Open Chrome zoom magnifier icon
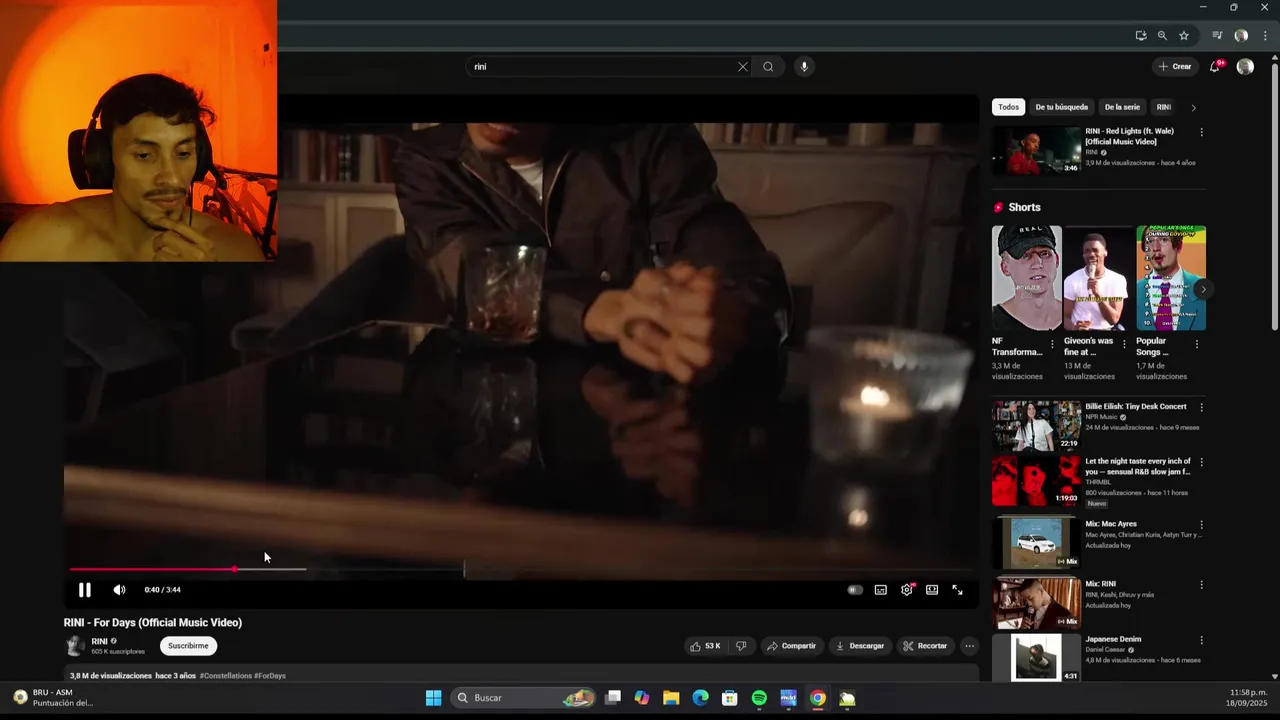This screenshot has height=720, width=1280. point(1162,36)
